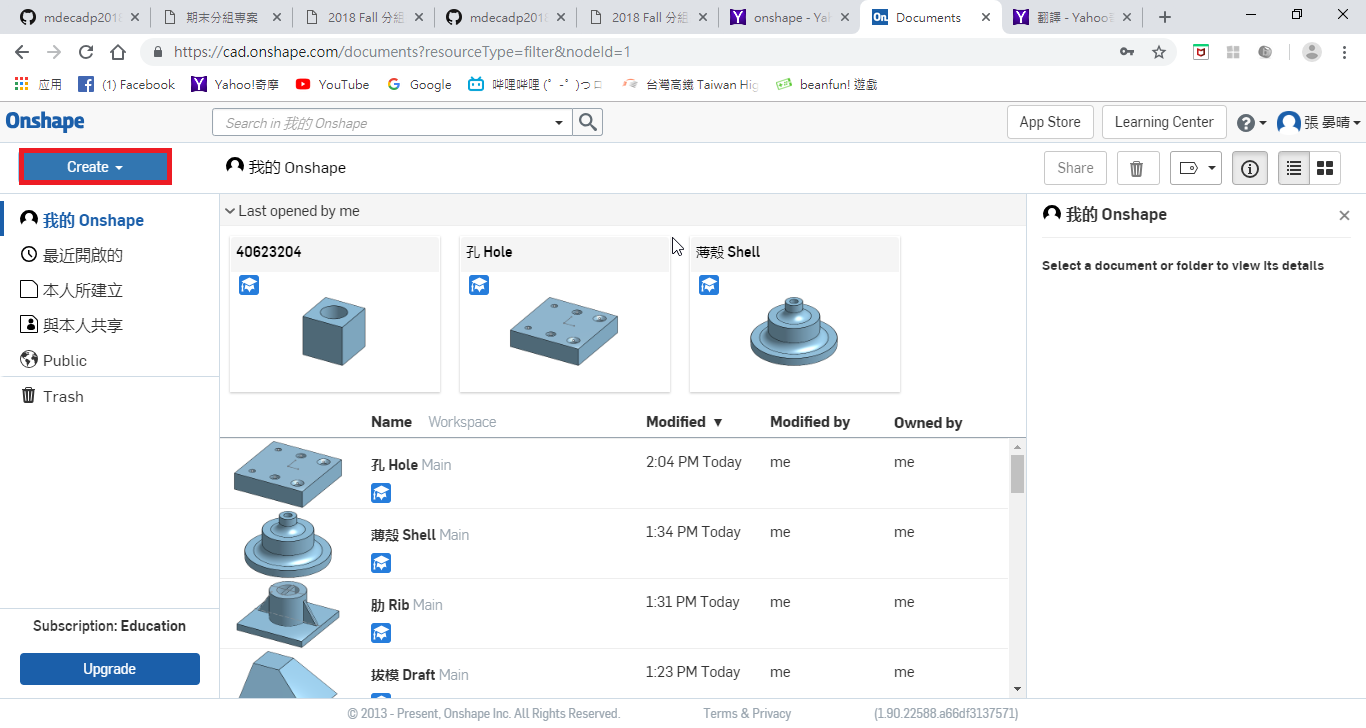The image size is (1366, 728).
Task: Open 薄殼 Shell in the list row
Action: coord(403,535)
